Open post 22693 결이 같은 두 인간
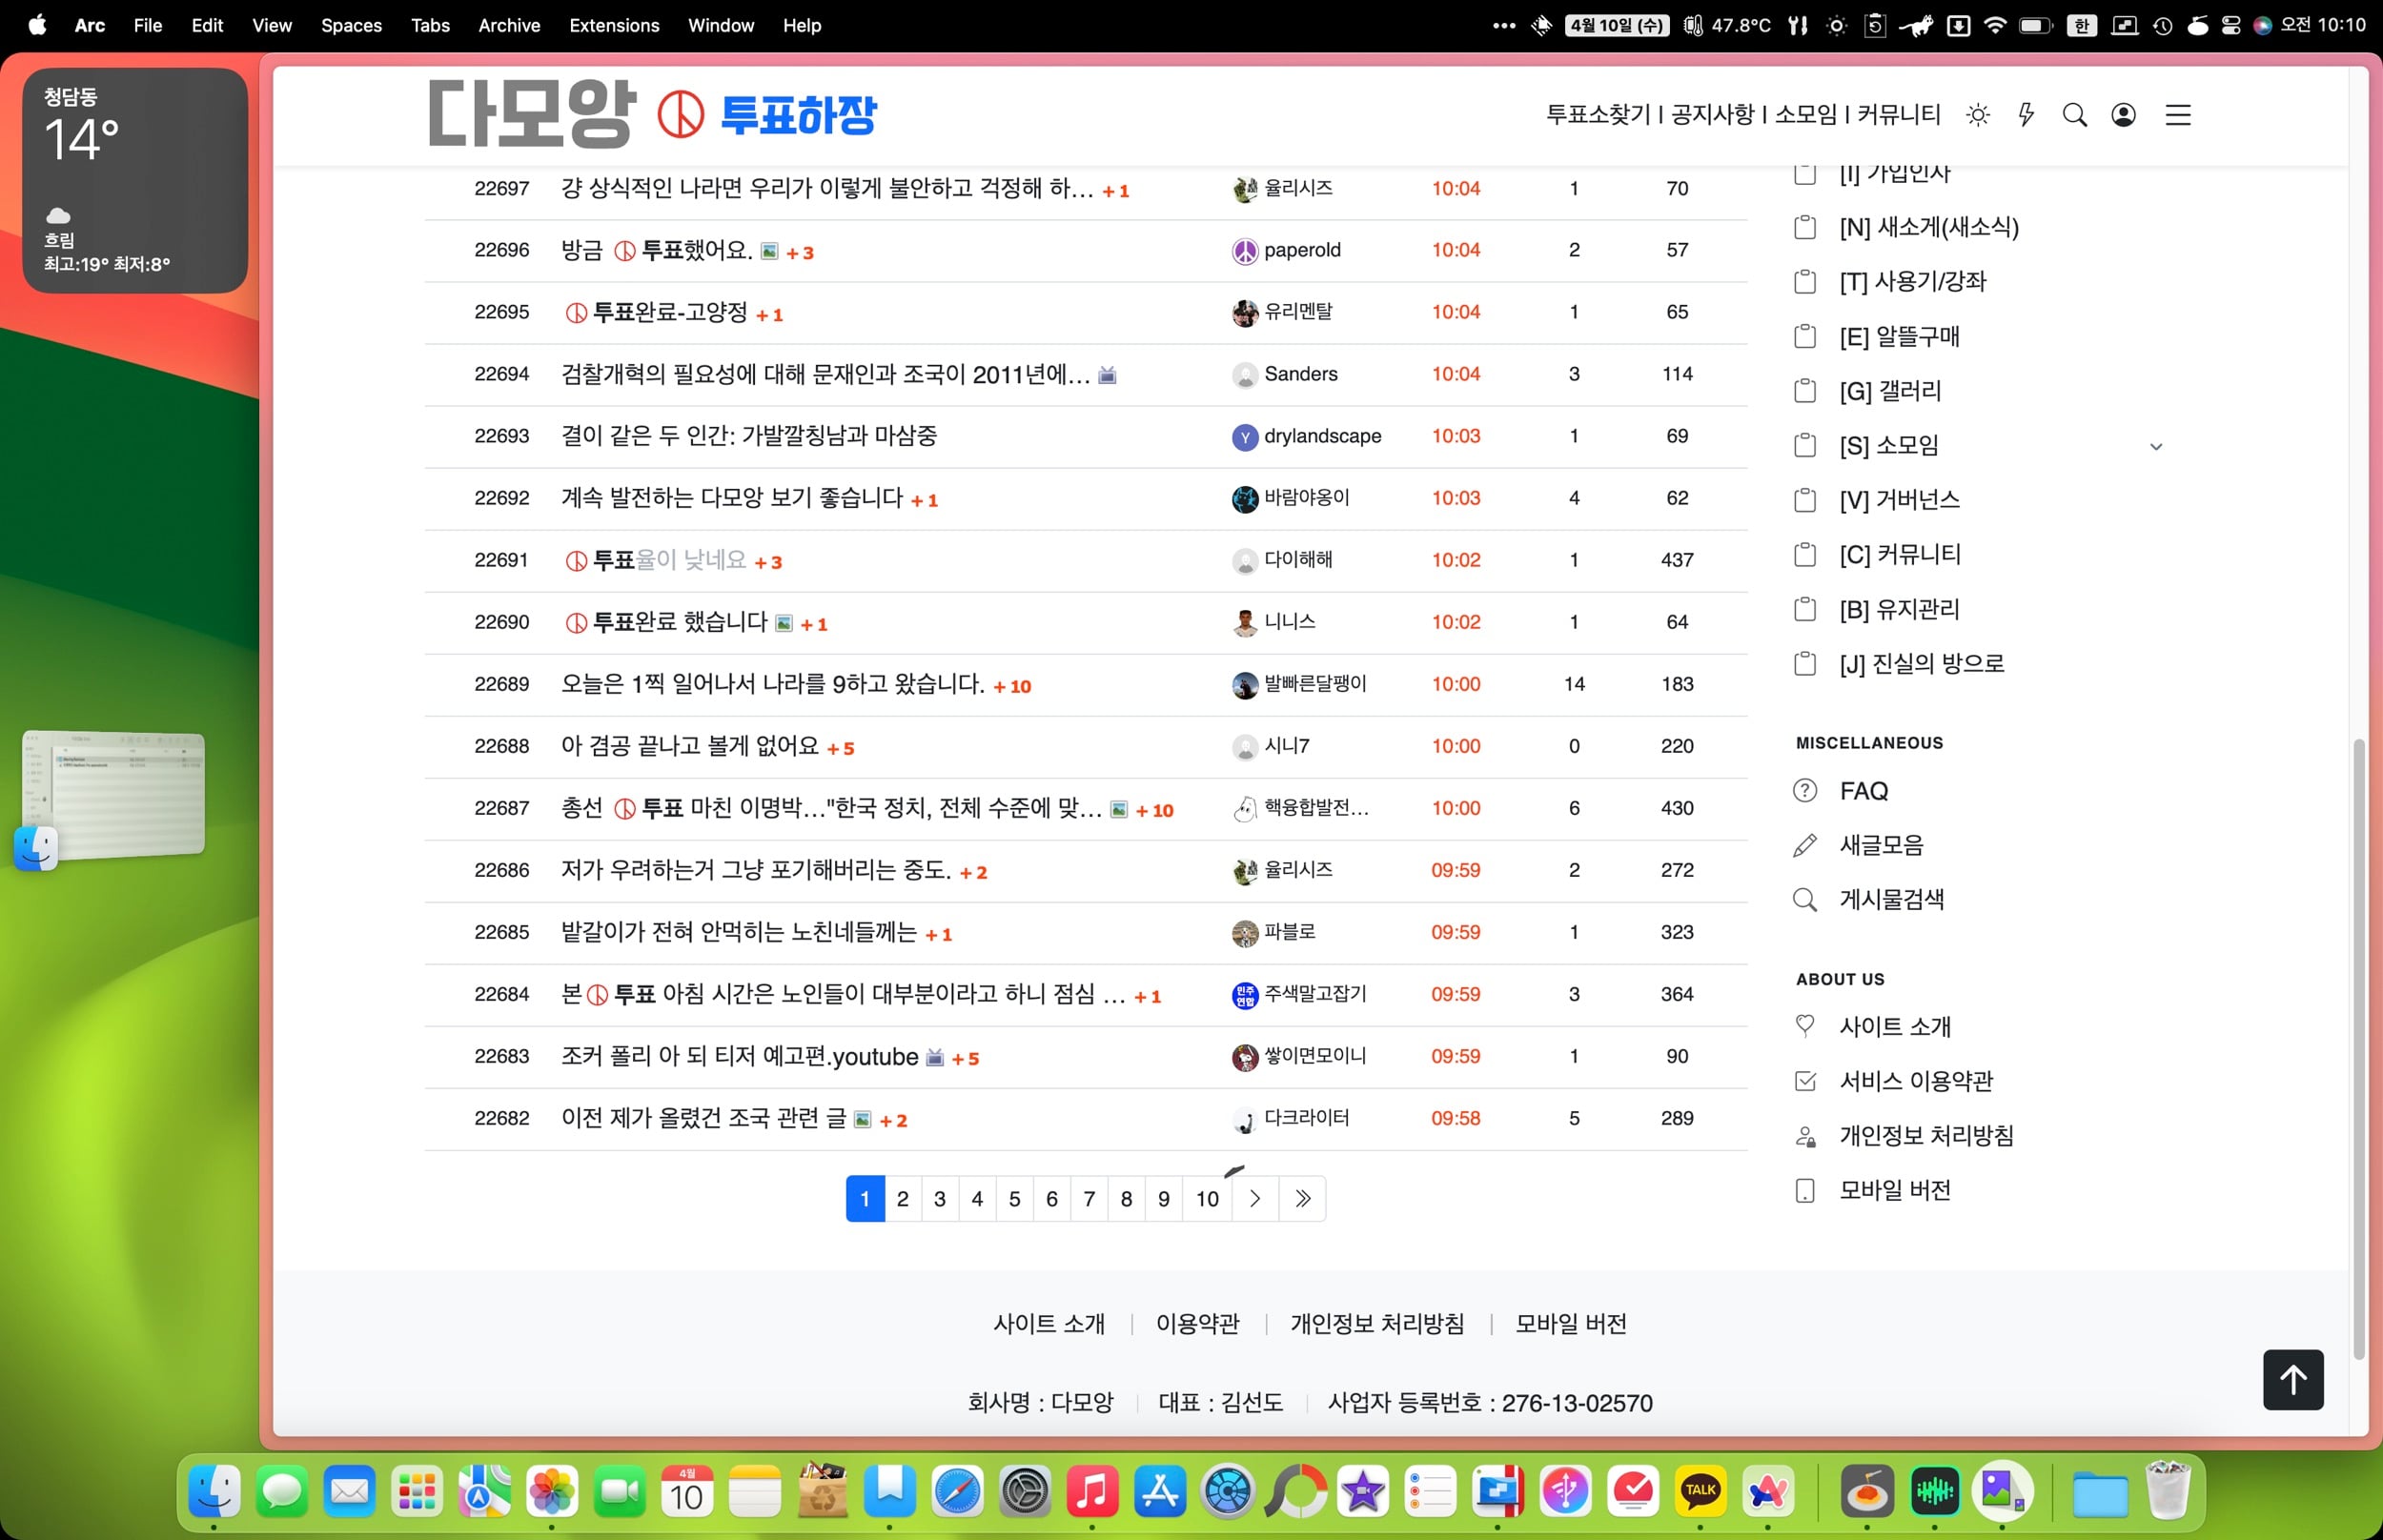The height and width of the screenshot is (1540, 2383). [x=749, y=436]
